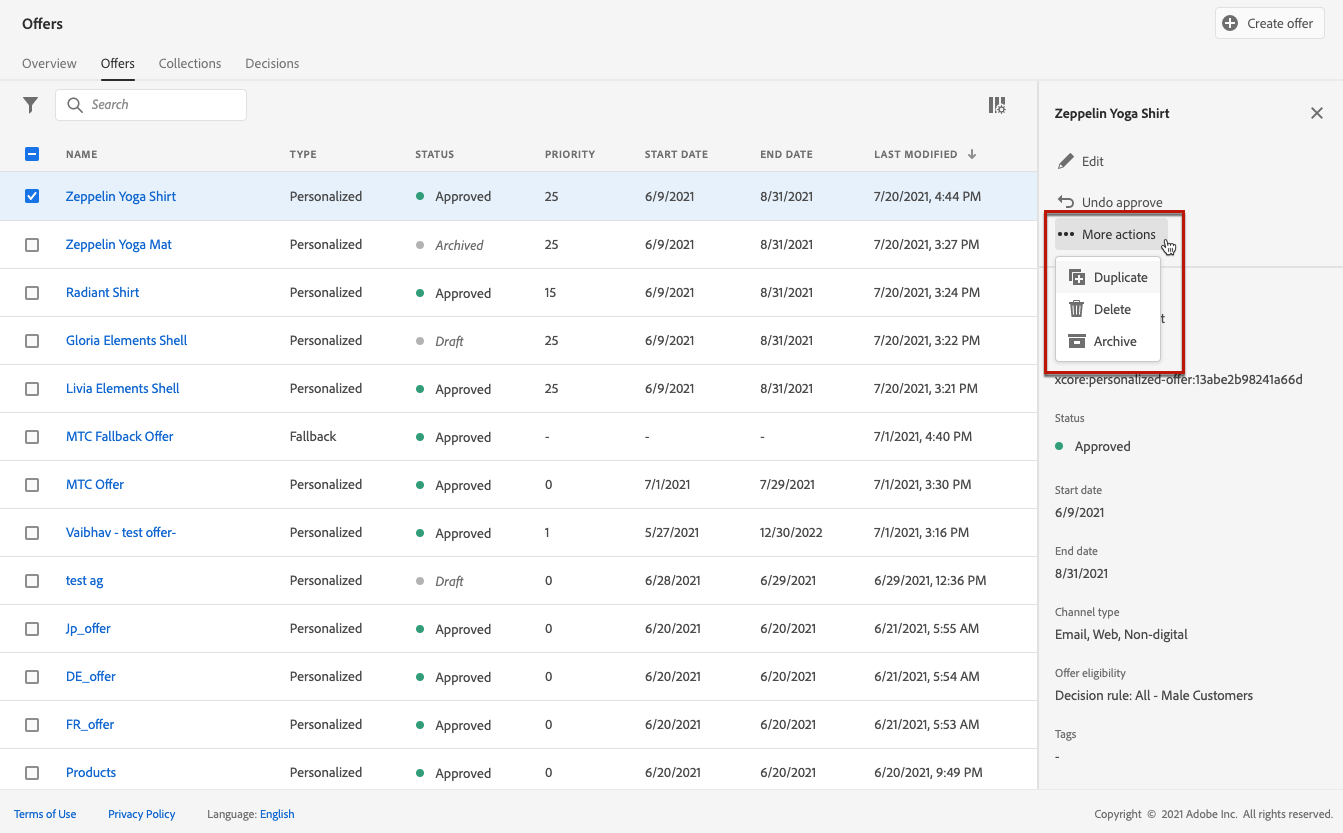Select Duplicate from the actions menu
Screen dimensions: 1343x833
1108,277
